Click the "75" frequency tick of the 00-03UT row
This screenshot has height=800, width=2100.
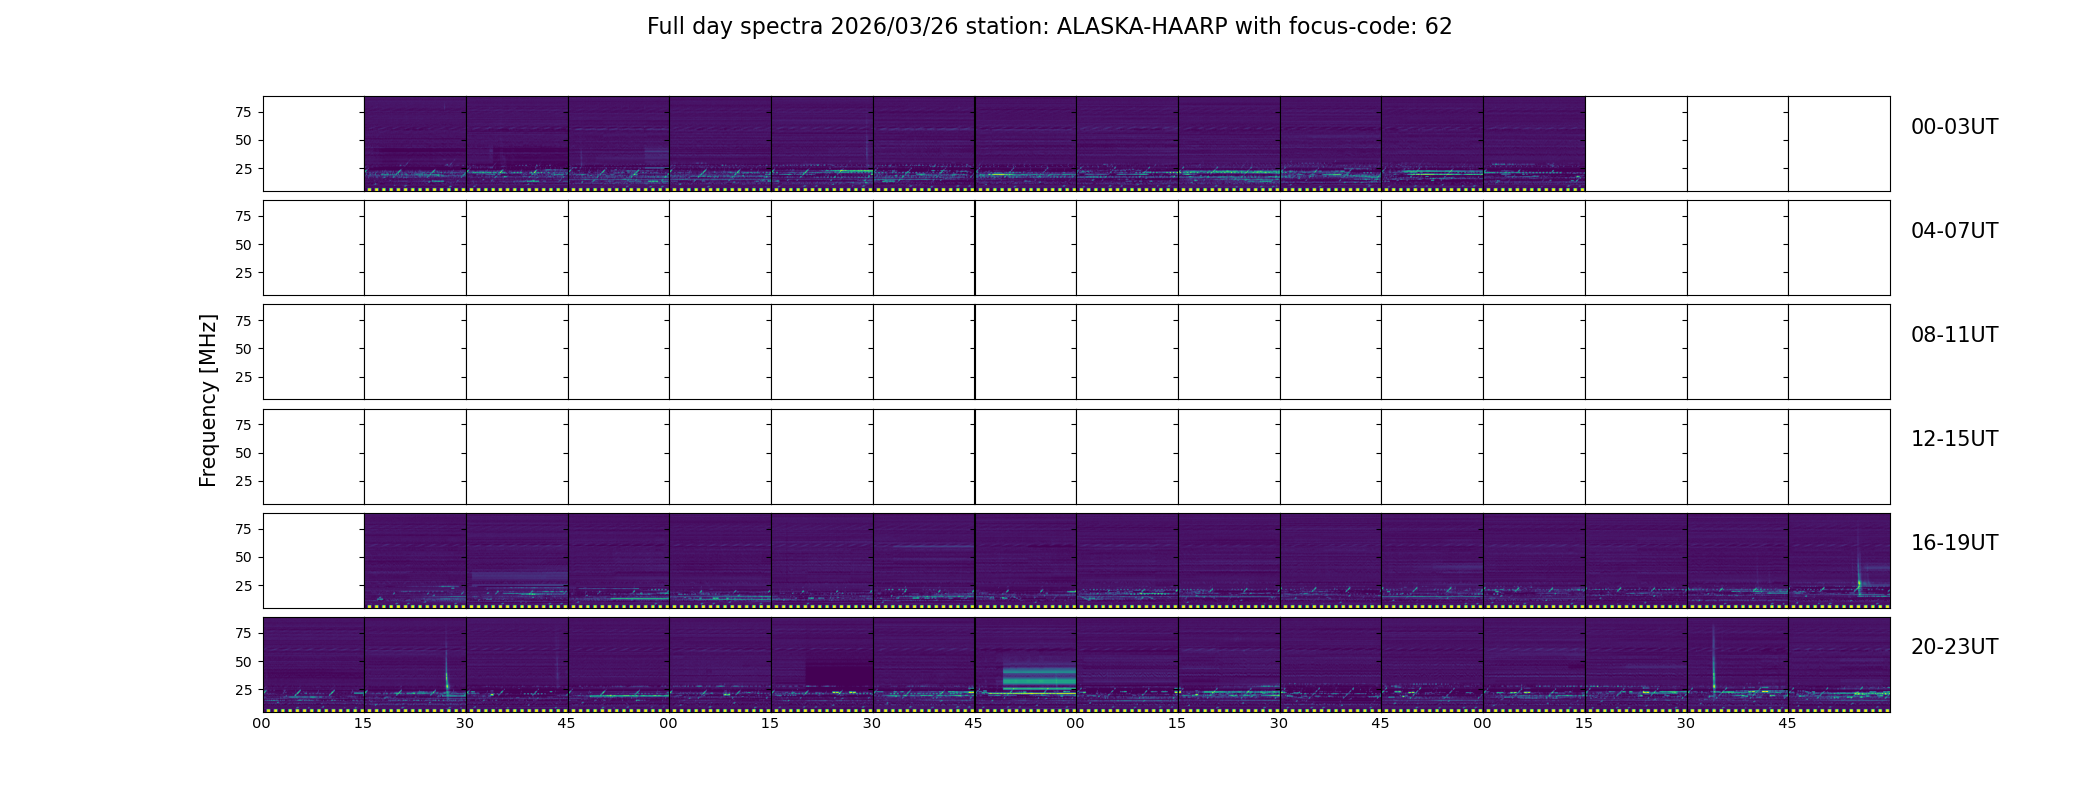click(x=243, y=112)
